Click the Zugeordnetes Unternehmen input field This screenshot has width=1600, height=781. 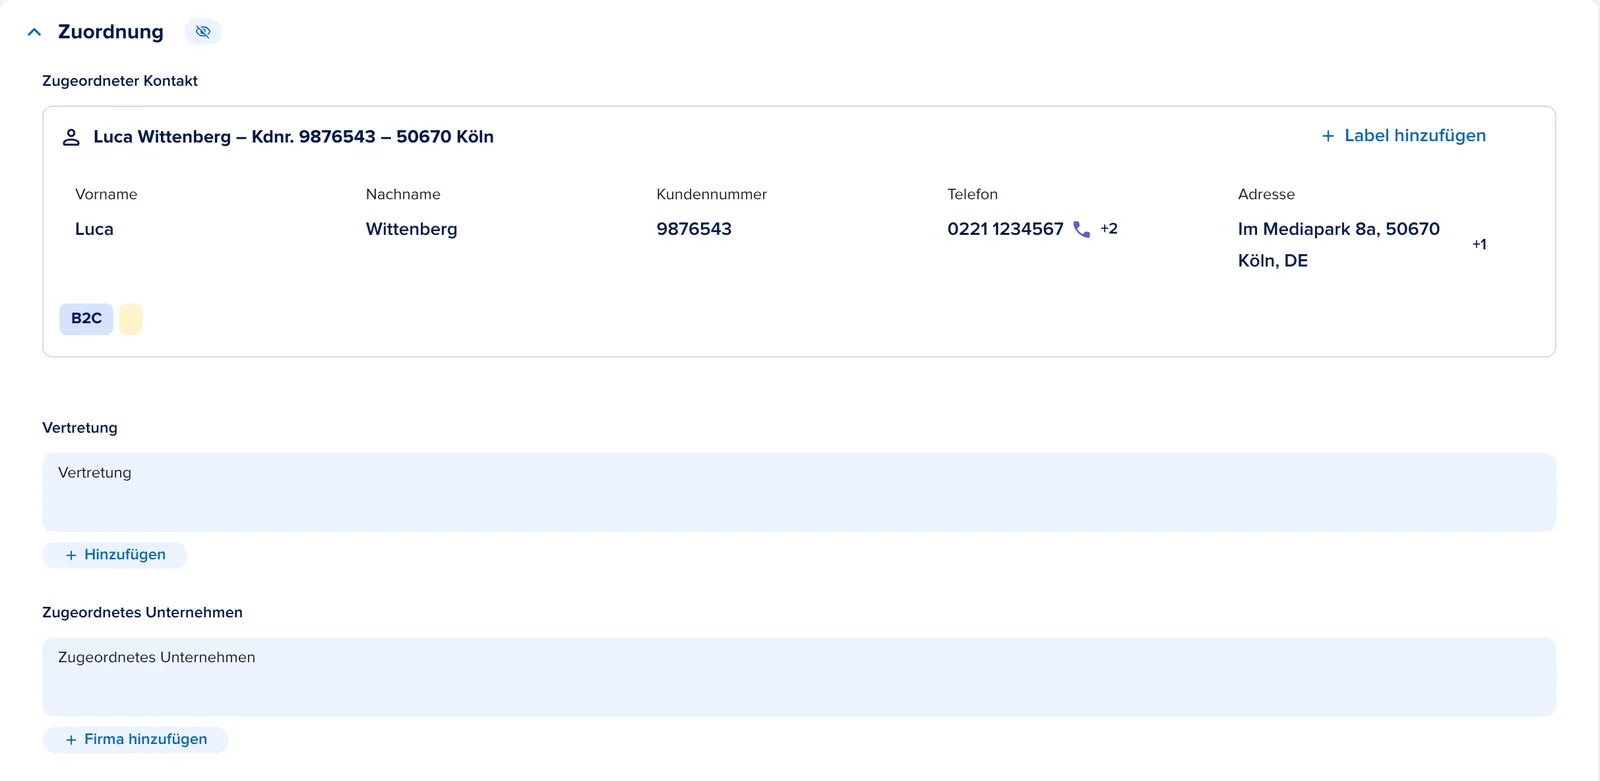tap(799, 676)
